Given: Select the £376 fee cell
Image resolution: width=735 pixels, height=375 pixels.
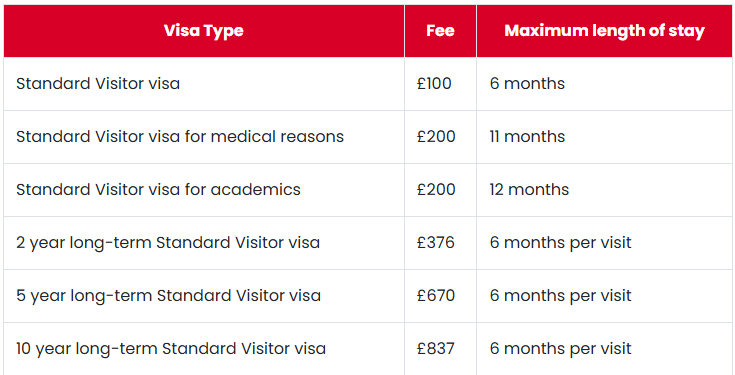Looking at the screenshot, I should pos(436,243).
